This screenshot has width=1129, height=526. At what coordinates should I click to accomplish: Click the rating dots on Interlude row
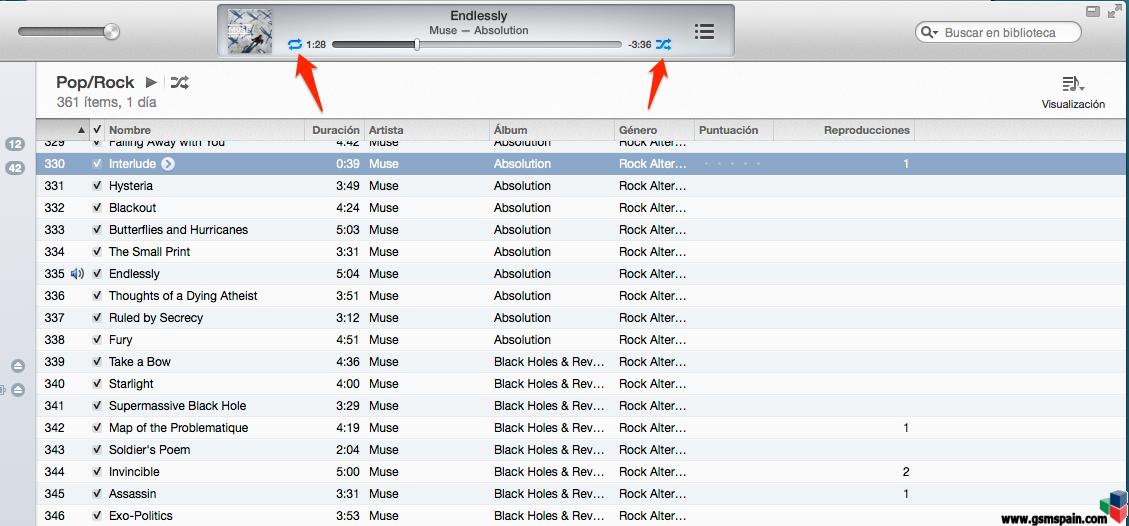click(732, 164)
